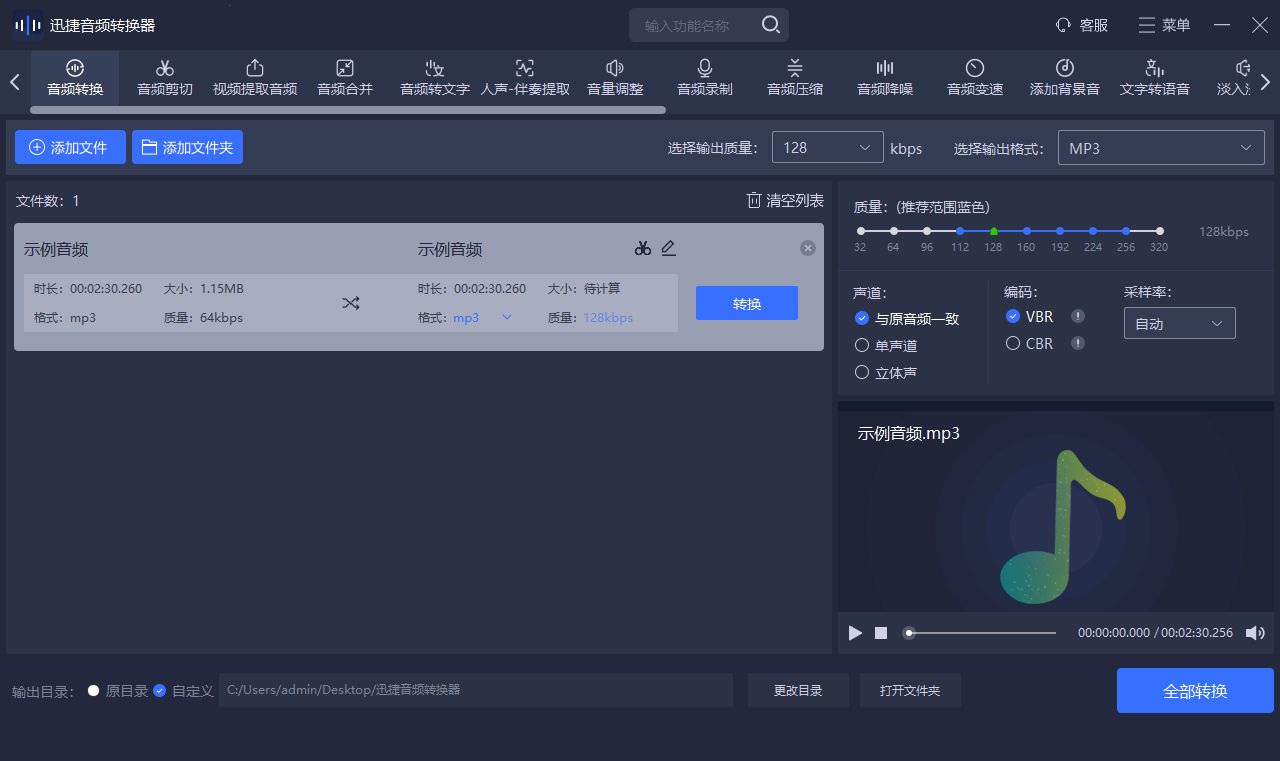Viewport: 1280px width, 761px height.
Task: Open the 音频降噪 noise reduction tool
Action: click(885, 78)
